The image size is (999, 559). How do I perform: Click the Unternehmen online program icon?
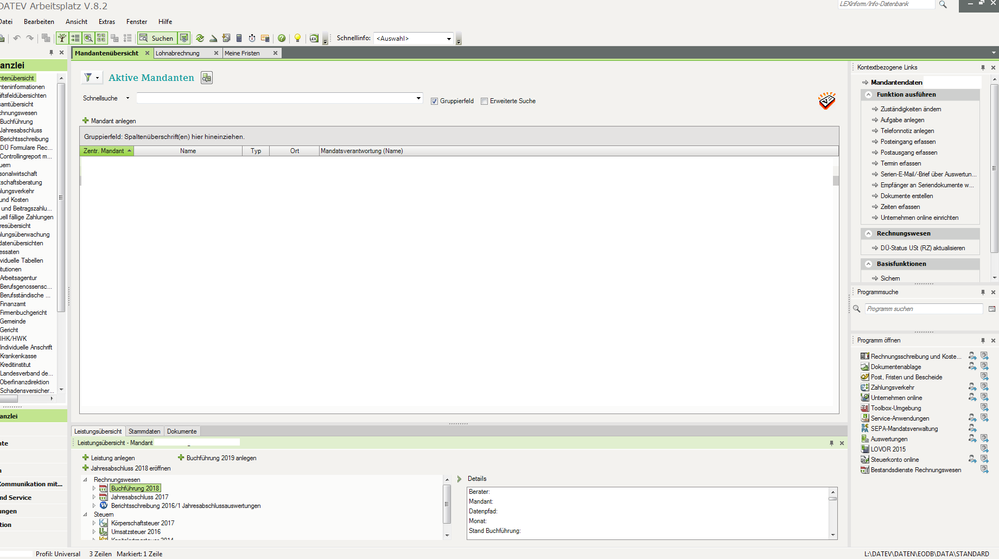[865, 397]
